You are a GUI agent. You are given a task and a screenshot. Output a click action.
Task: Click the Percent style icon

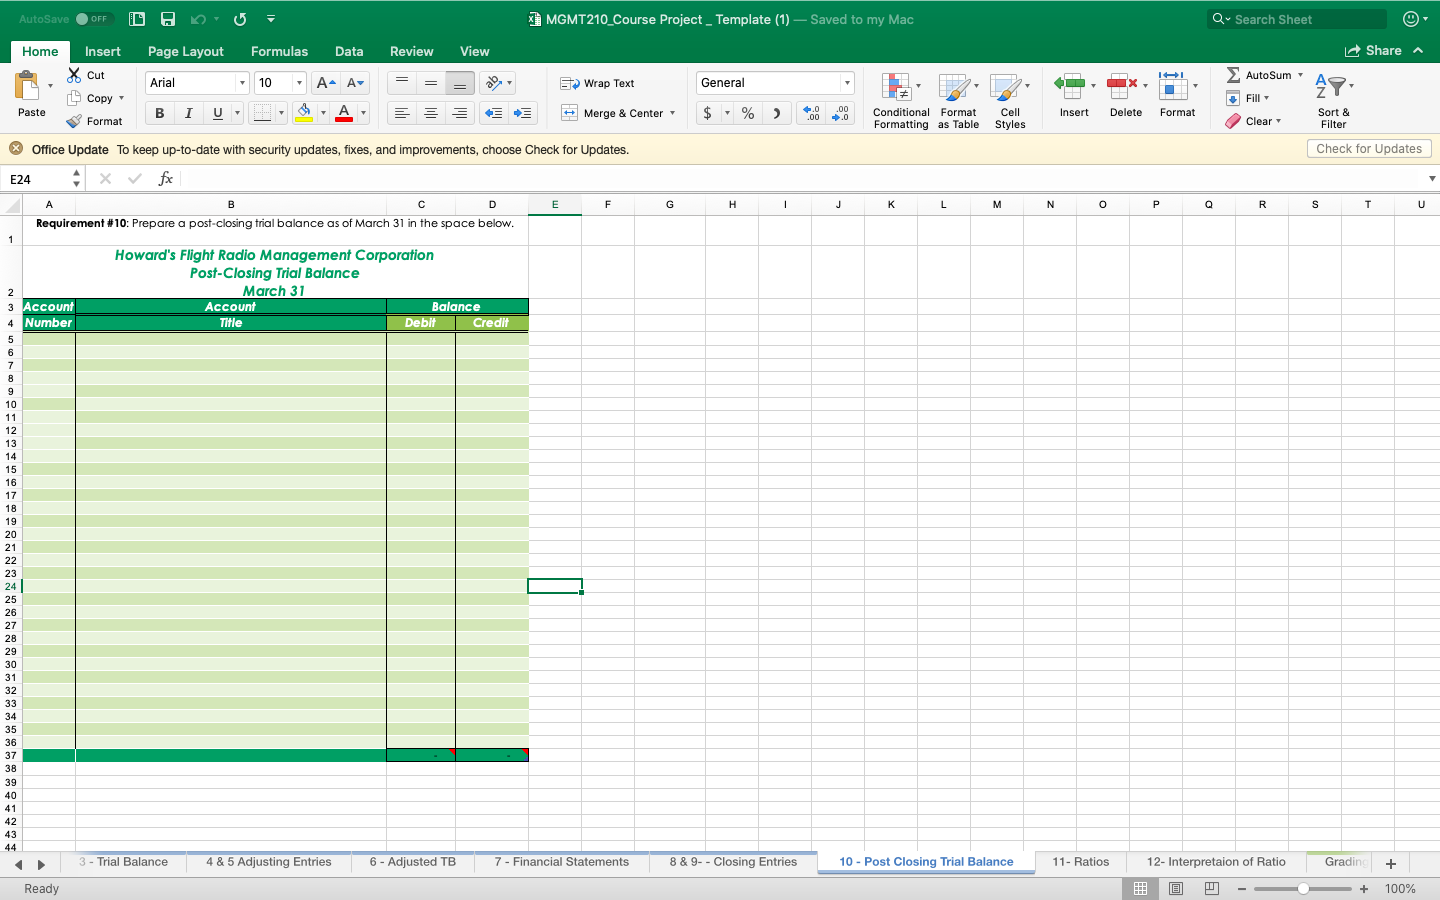click(x=747, y=113)
